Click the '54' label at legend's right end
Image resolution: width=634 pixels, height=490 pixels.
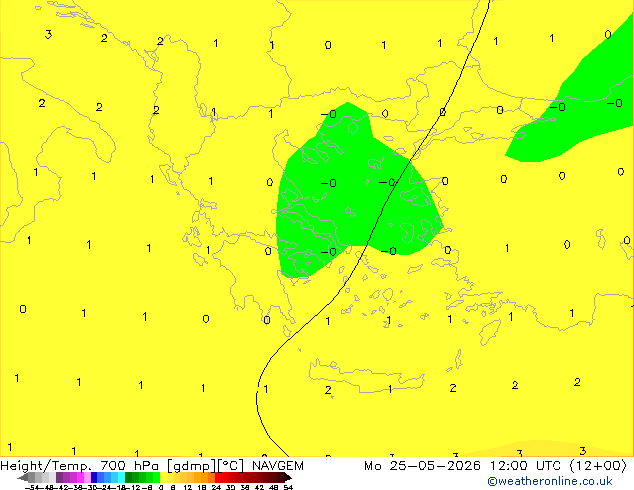[x=288, y=488]
